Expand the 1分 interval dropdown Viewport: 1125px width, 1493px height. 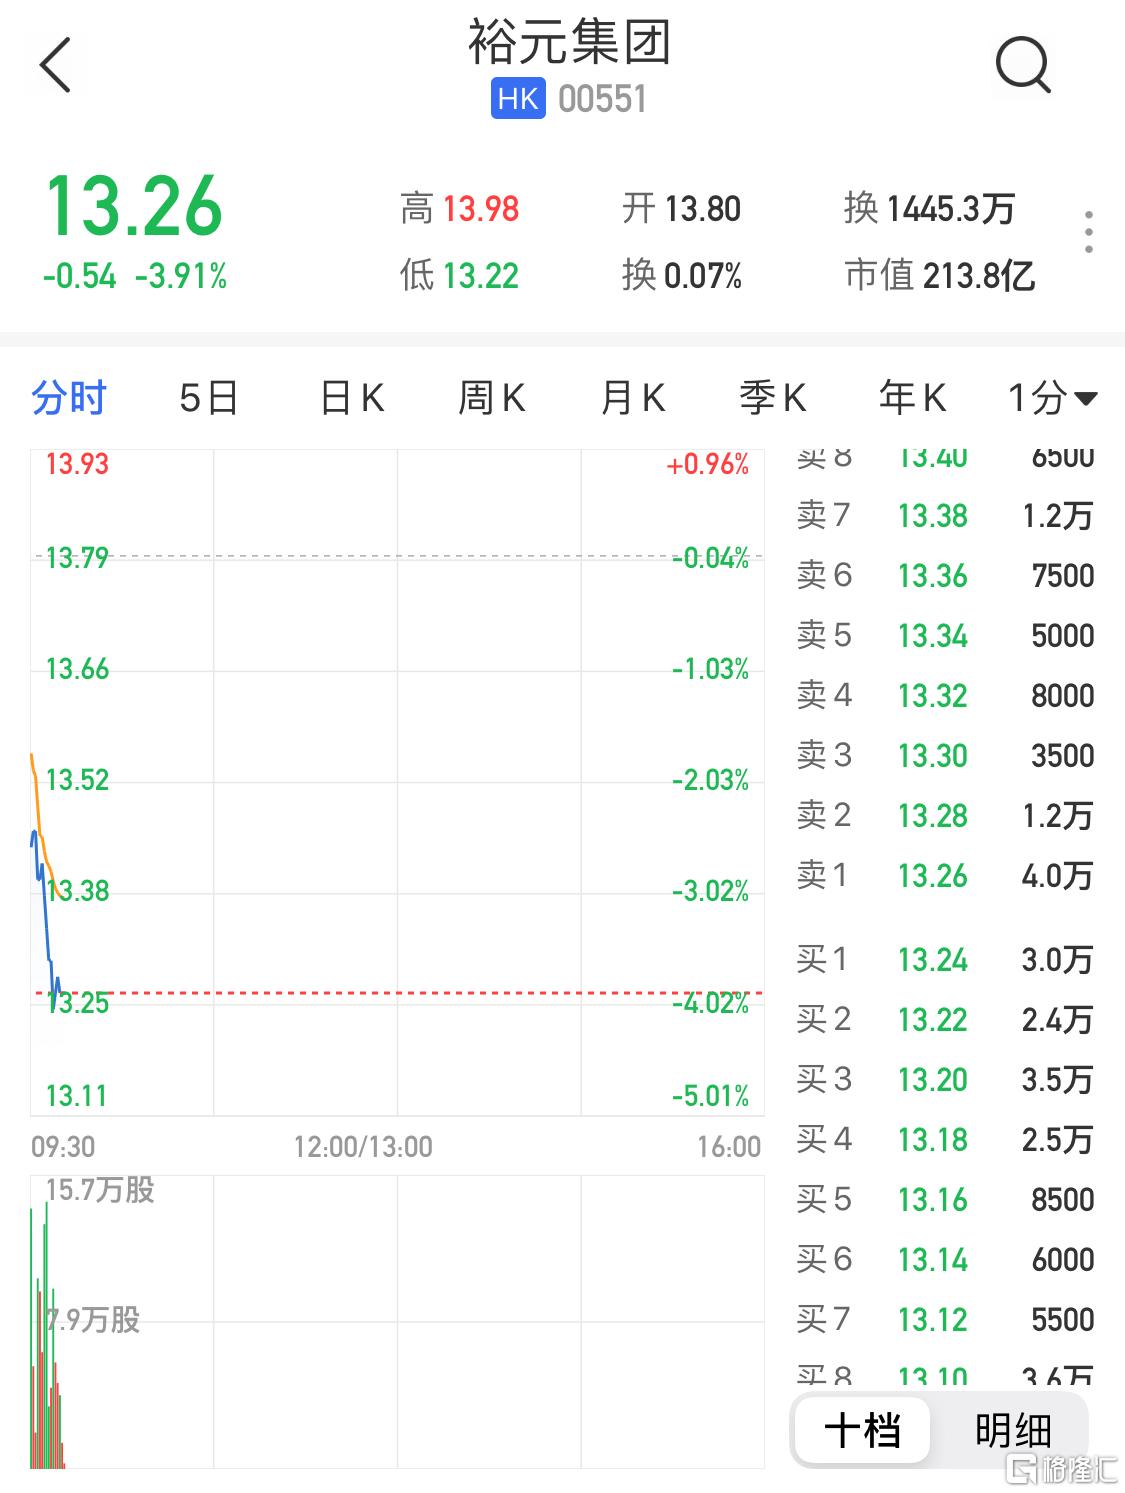pyautogui.click(x=1052, y=398)
